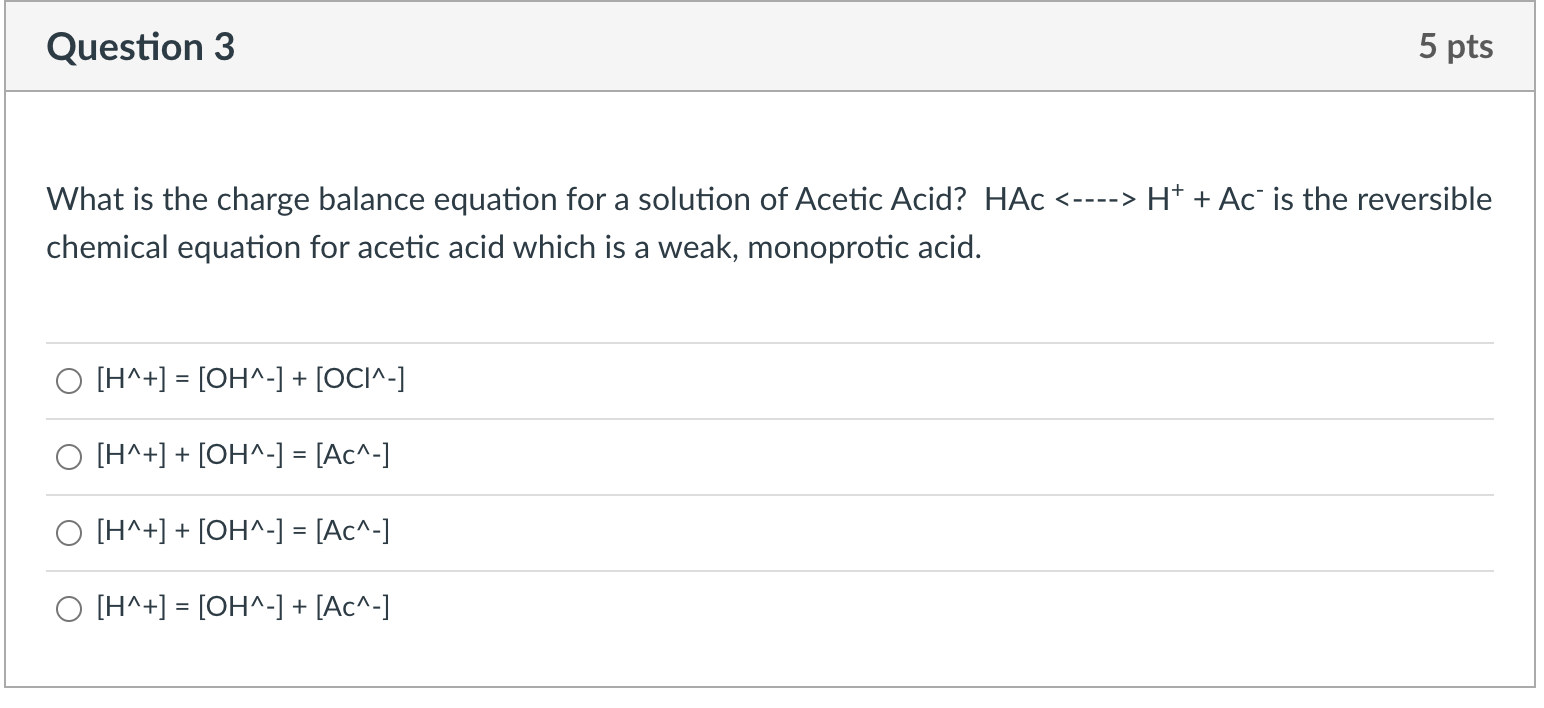The width and height of the screenshot is (1544, 708).
Task: Click the option text [H^+] = [OH^-] + [Ac^-]
Action: 242,607
